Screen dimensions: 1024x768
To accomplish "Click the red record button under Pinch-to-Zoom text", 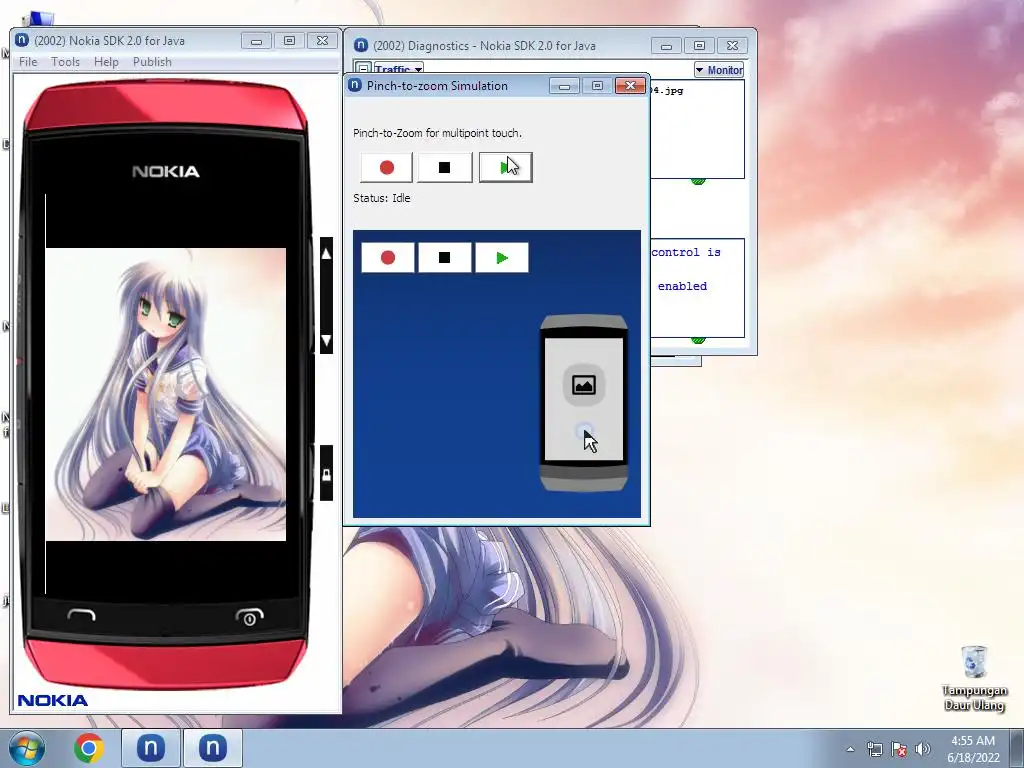I will (387, 167).
